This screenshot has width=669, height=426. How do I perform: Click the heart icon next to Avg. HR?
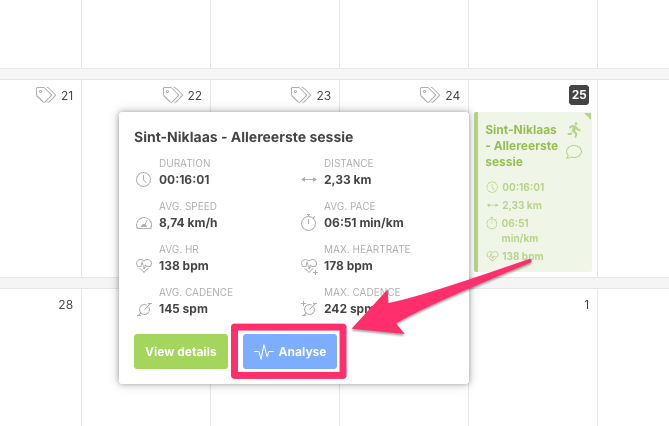[143, 266]
